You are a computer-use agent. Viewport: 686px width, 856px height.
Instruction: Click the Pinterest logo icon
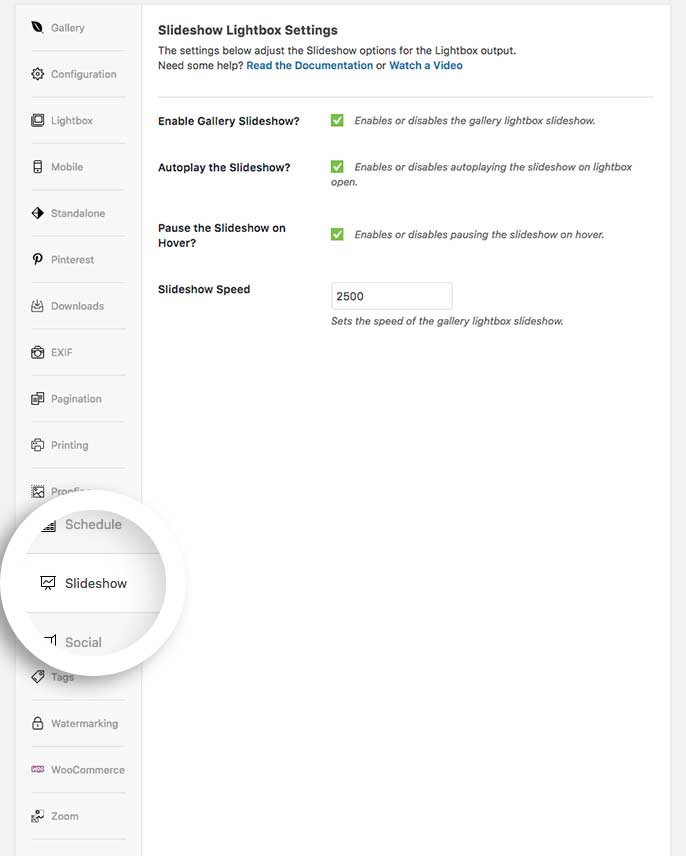click(x=38, y=260)
